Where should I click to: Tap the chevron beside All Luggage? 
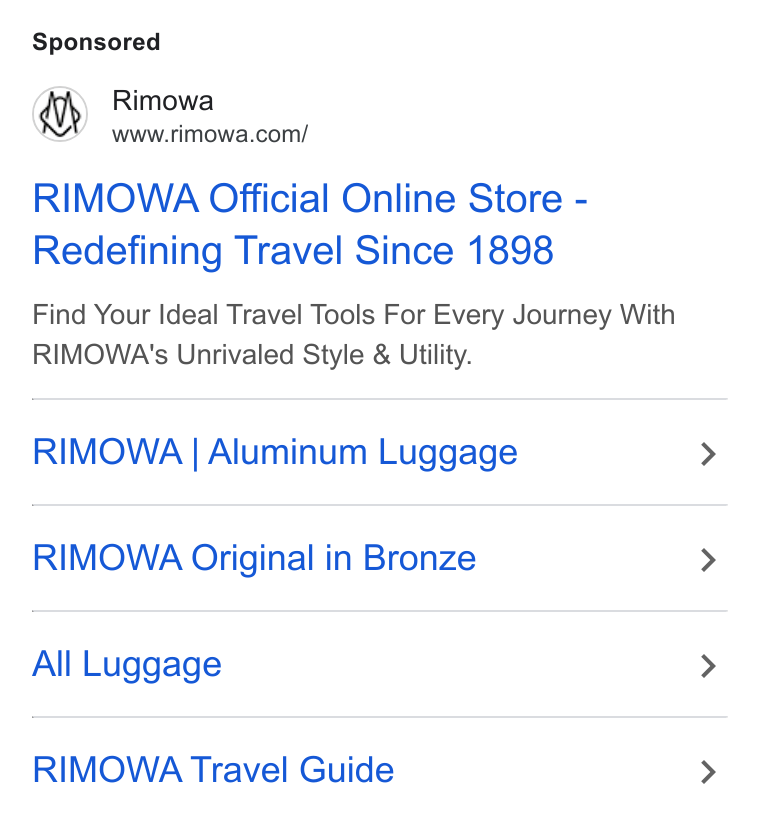tap(708, 666)
